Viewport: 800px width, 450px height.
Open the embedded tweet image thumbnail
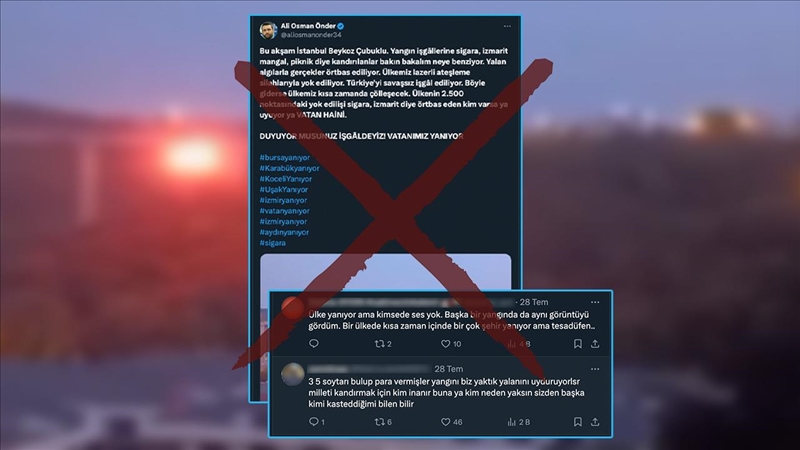click(x=386, y=272)
